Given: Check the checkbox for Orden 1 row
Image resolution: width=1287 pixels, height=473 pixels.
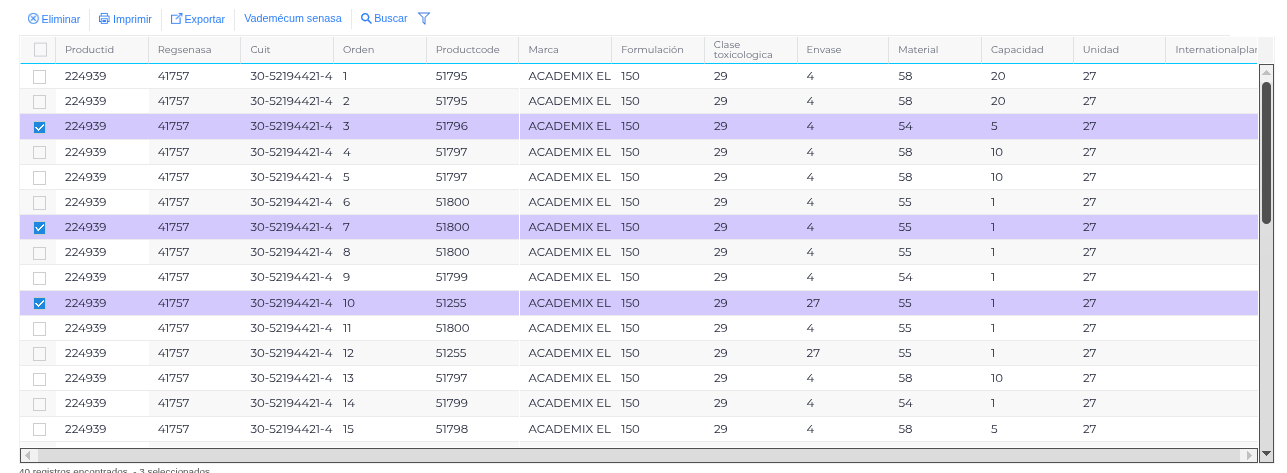Looking at the screenshot, I should 40,76.
